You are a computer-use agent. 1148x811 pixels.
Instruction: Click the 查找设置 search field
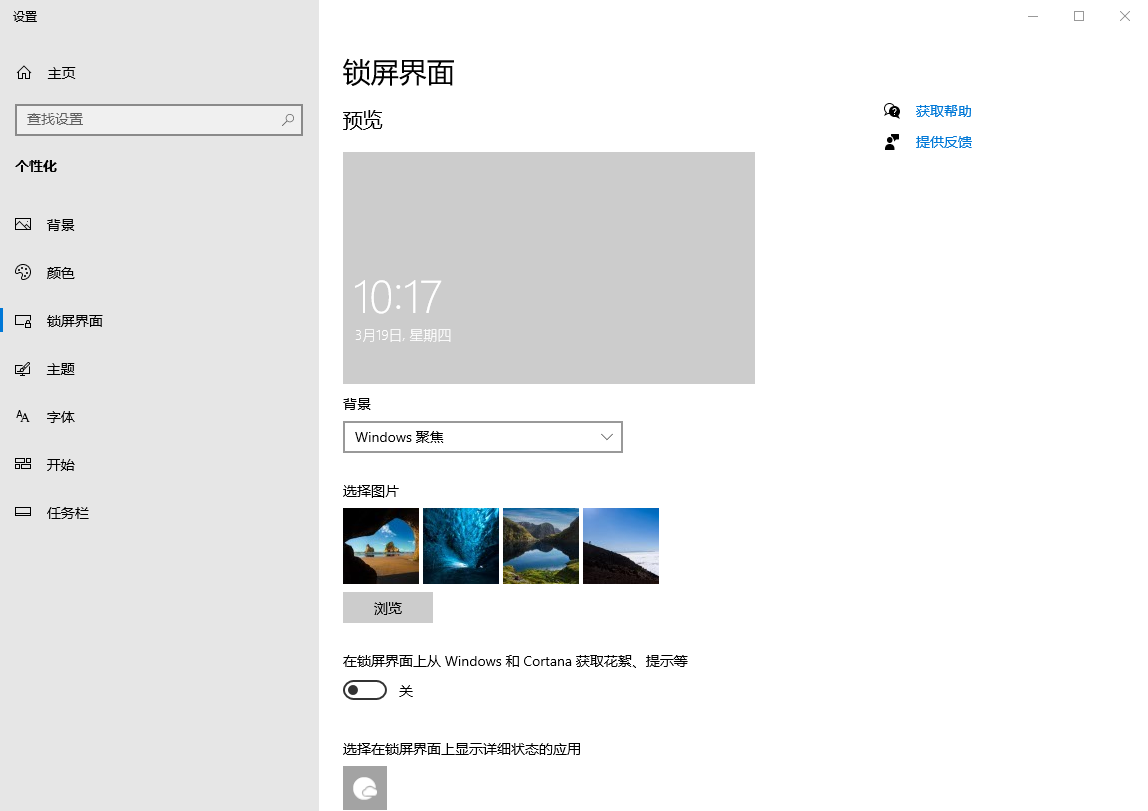(x=159, y=119)
